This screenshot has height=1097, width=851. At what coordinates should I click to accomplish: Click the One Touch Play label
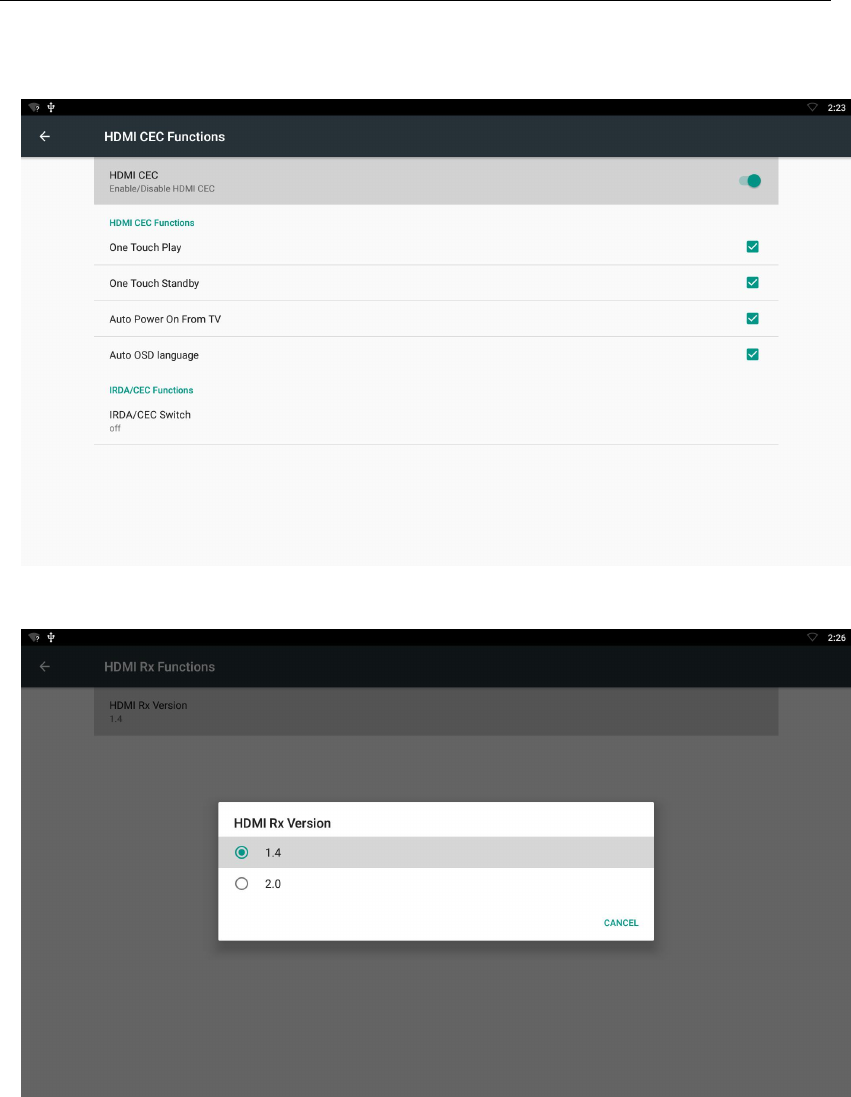pyautogui.click(x=145, y=248)
